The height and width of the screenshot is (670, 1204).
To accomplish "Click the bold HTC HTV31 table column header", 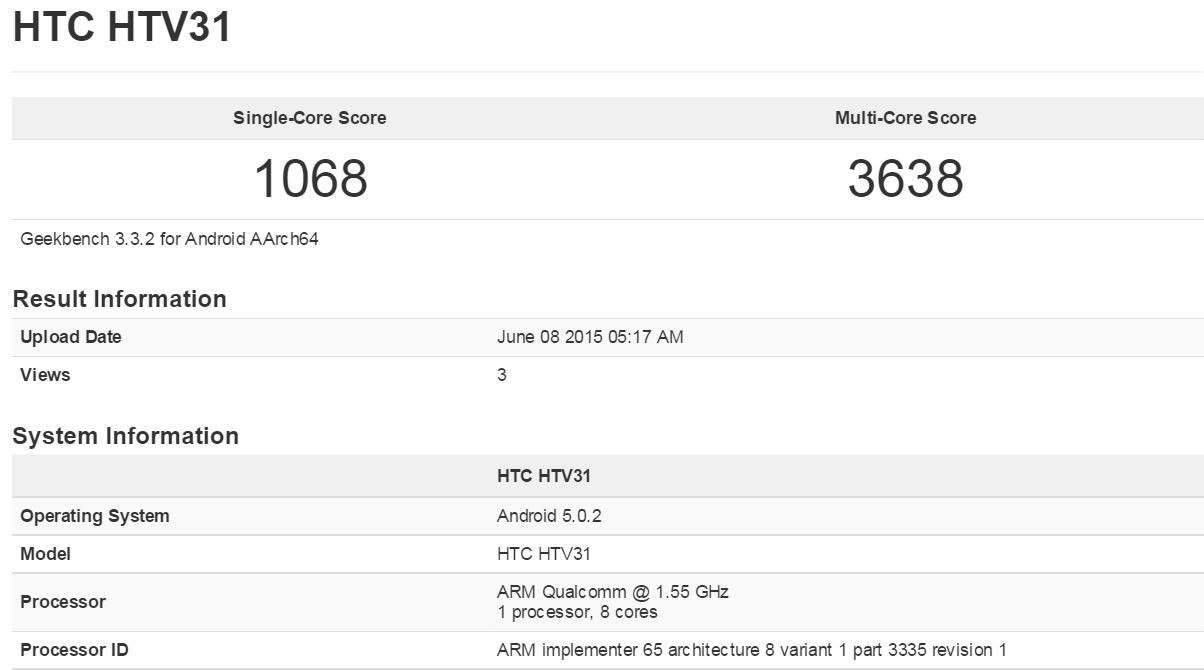I will (x=544, y=477).
